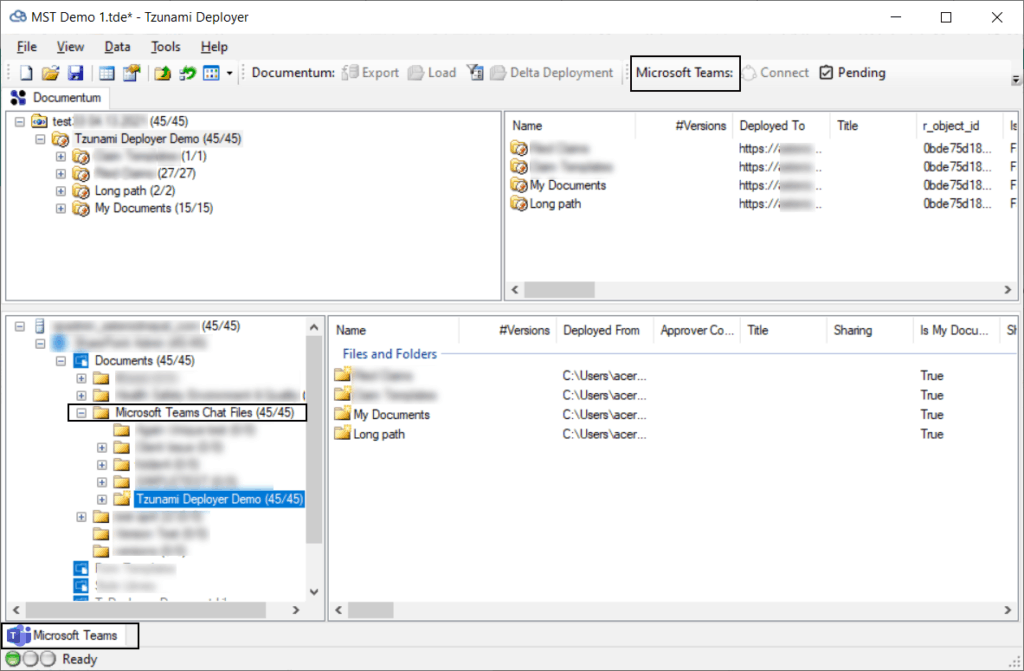
Task: Select Long path (2/2) tree item
Action: point(135,191)
